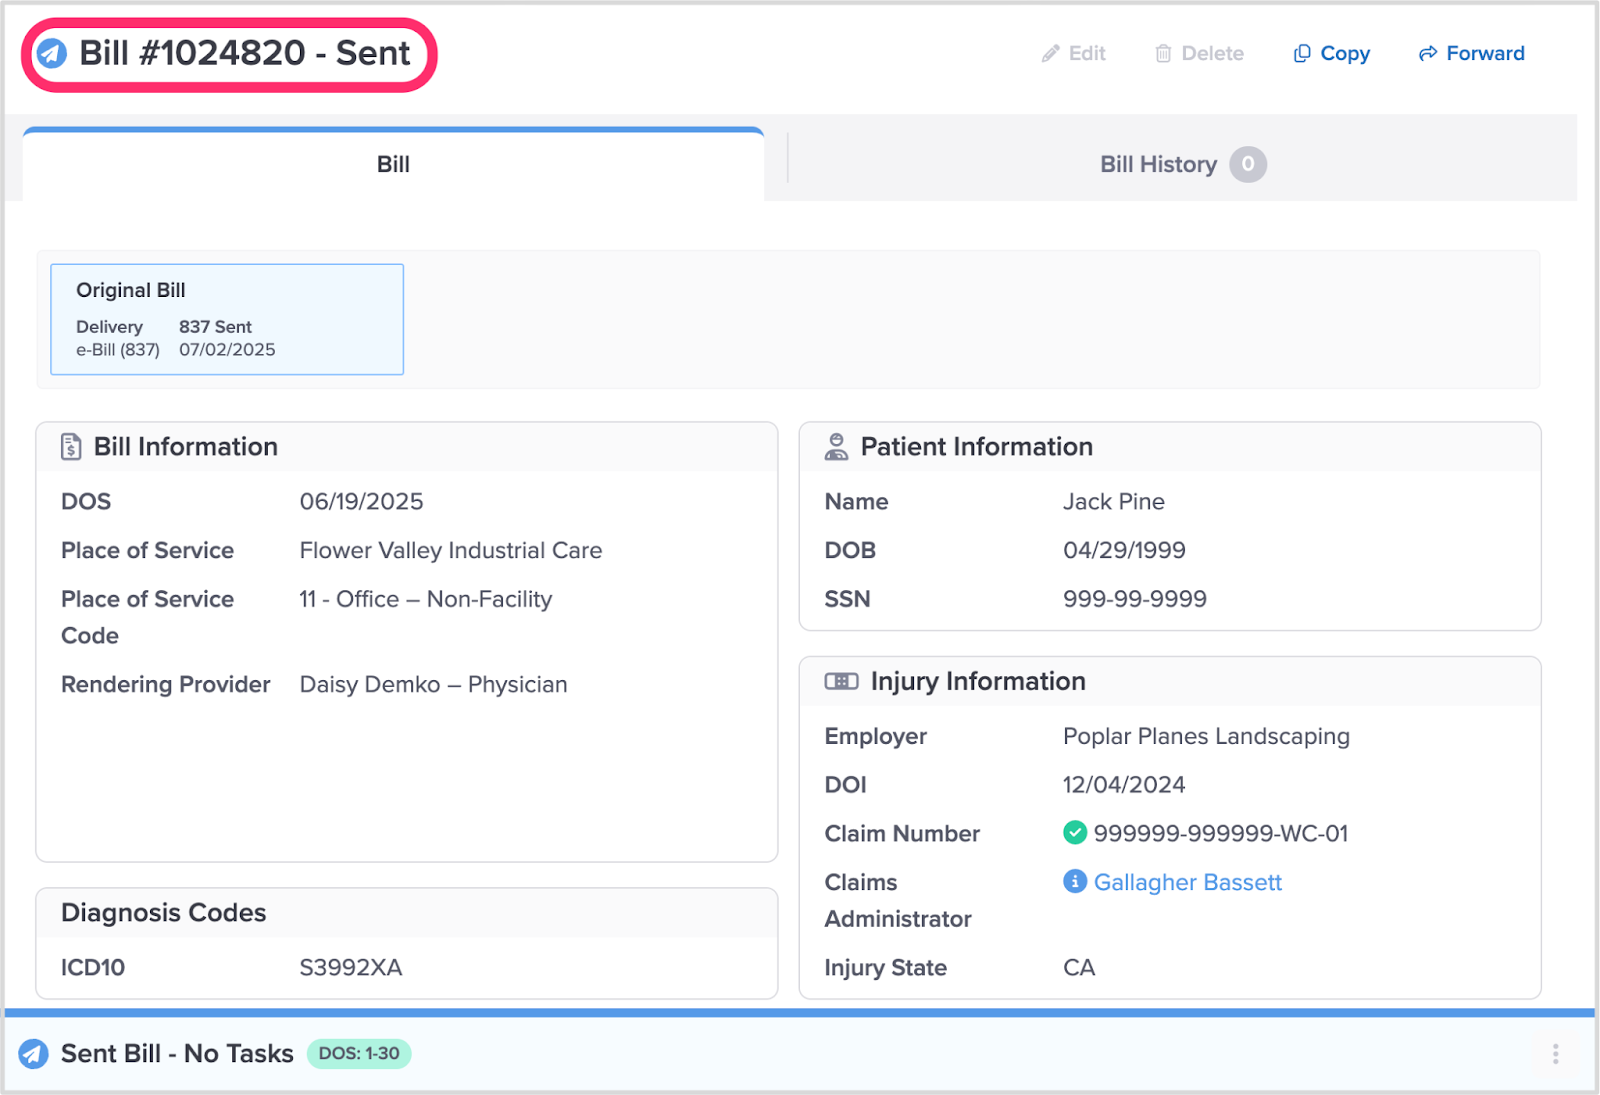Open the Gallagher Bassett claims administrator link
Viewport: 1600px width, 1095px height.
[x=1187, y=882]
